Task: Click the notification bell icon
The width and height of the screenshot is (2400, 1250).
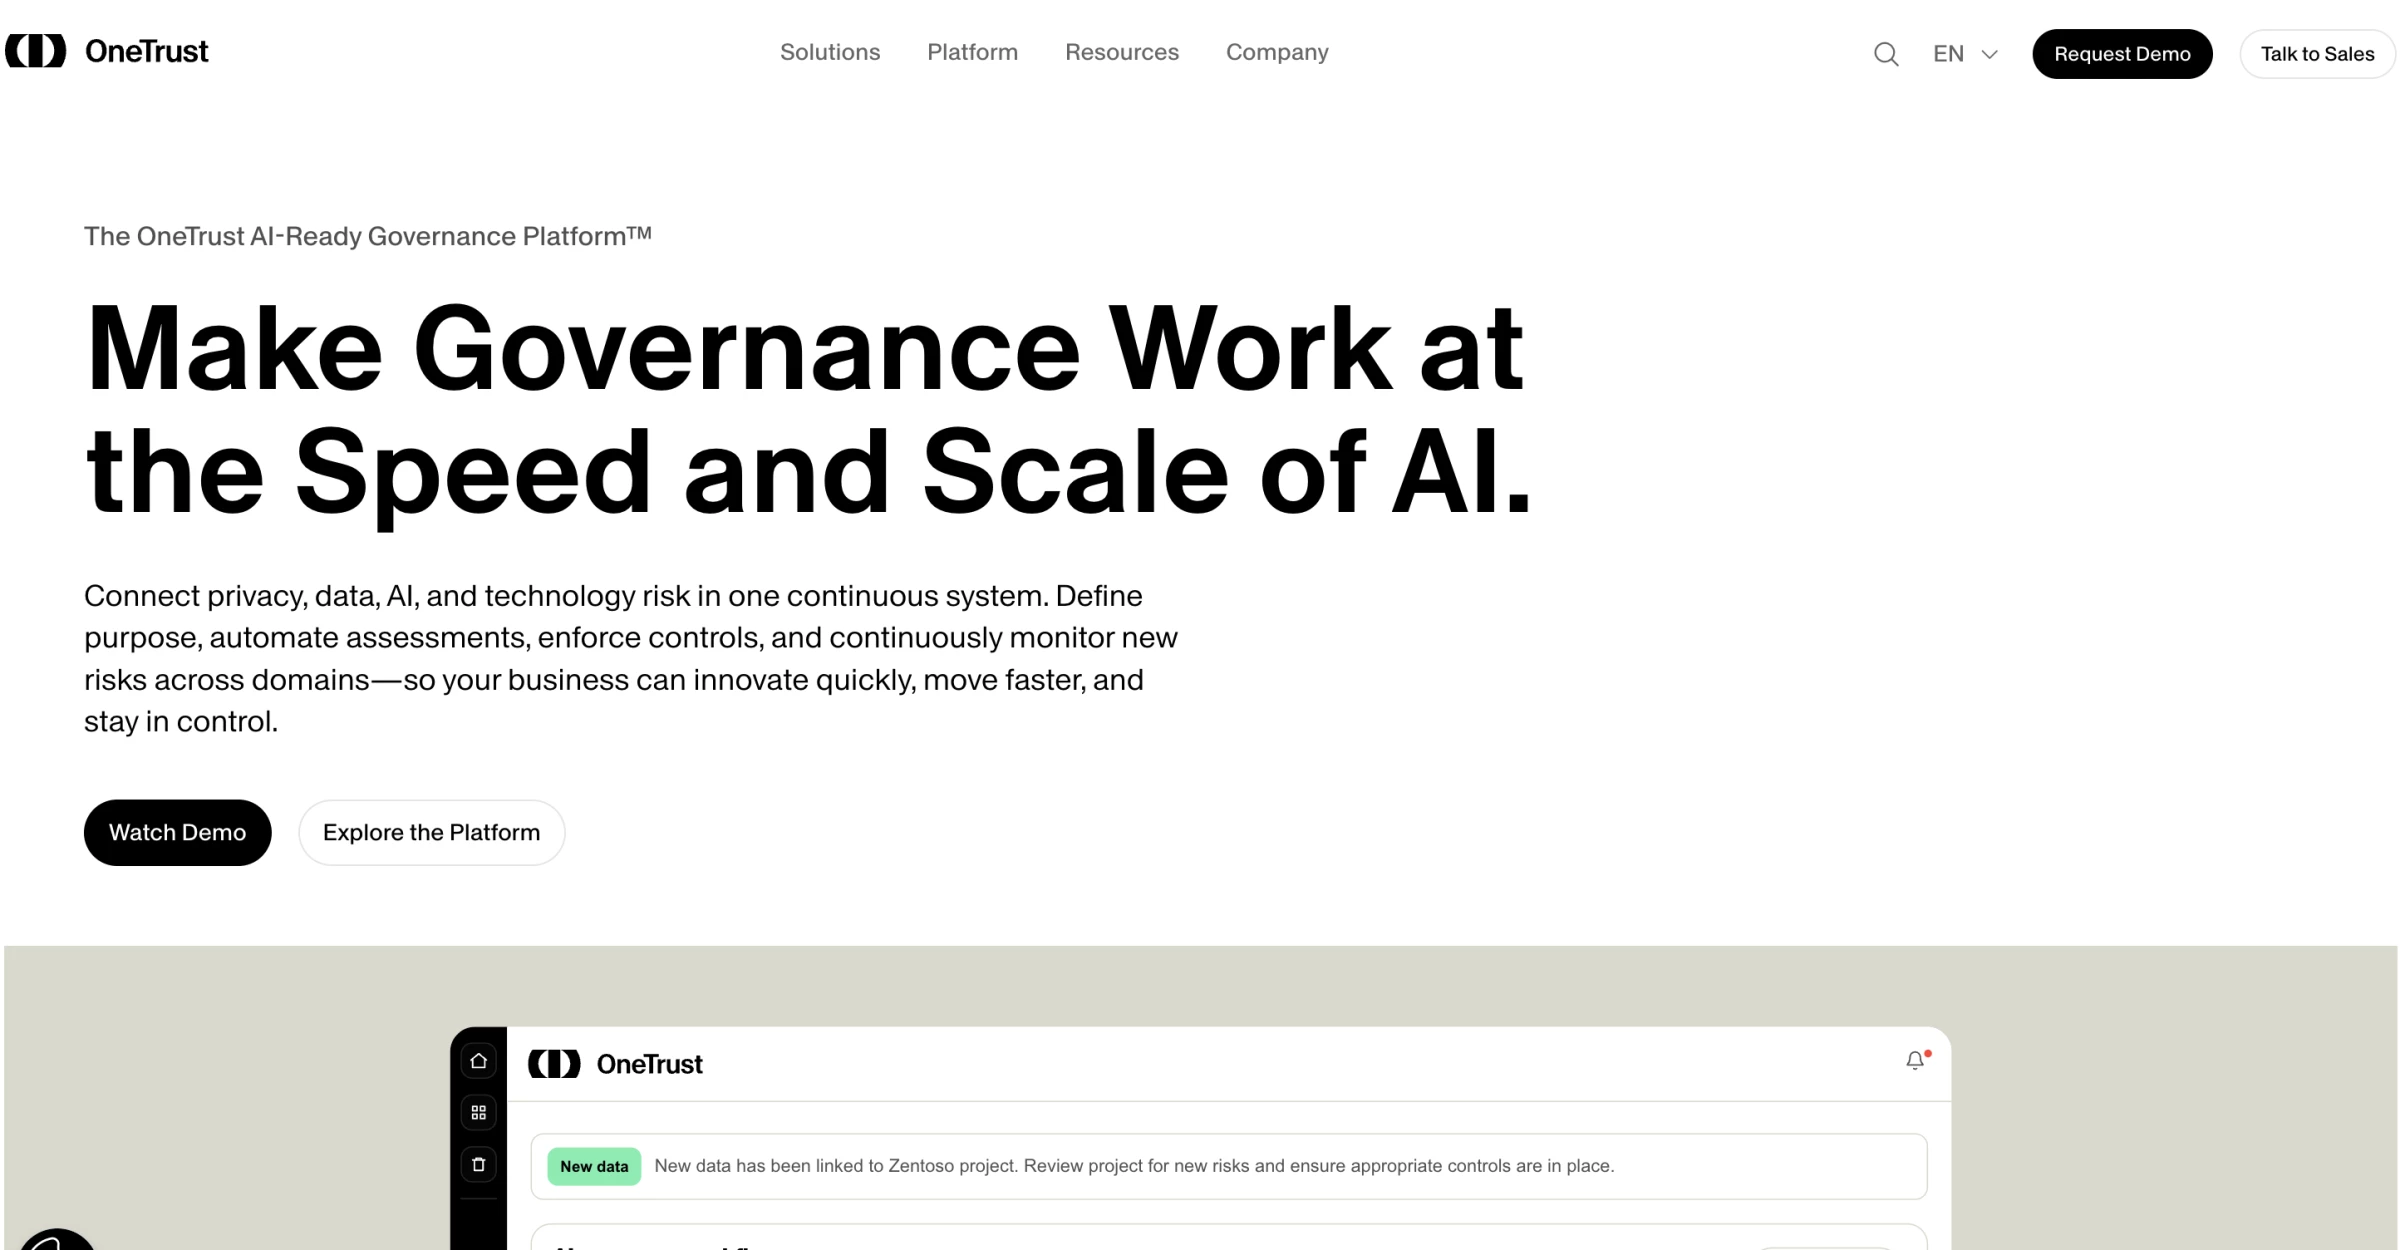Action: click(x=1915, y=1060)
